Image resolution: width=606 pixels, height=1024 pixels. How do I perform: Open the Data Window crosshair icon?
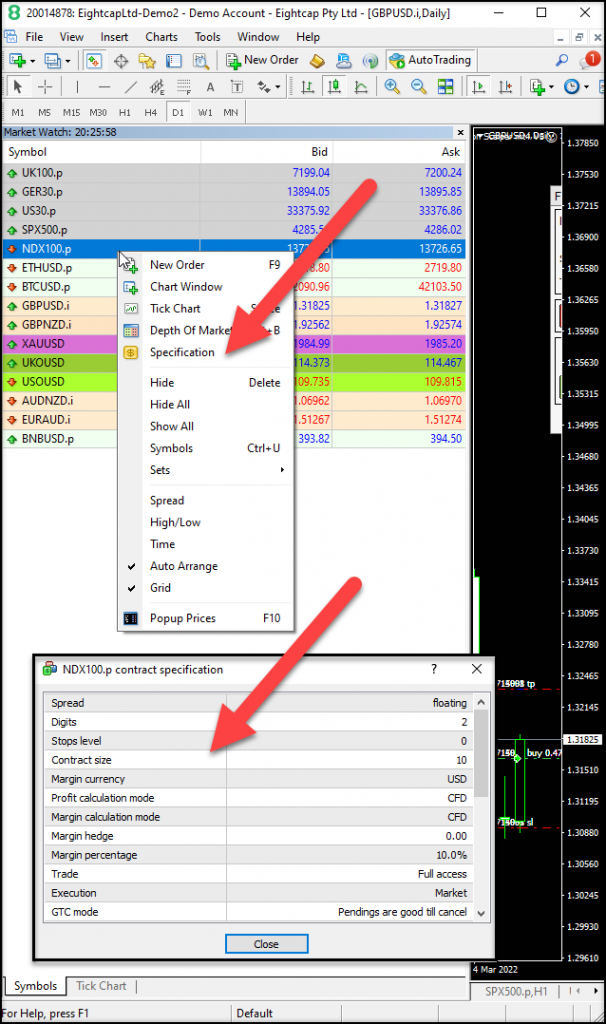point(121,61)
